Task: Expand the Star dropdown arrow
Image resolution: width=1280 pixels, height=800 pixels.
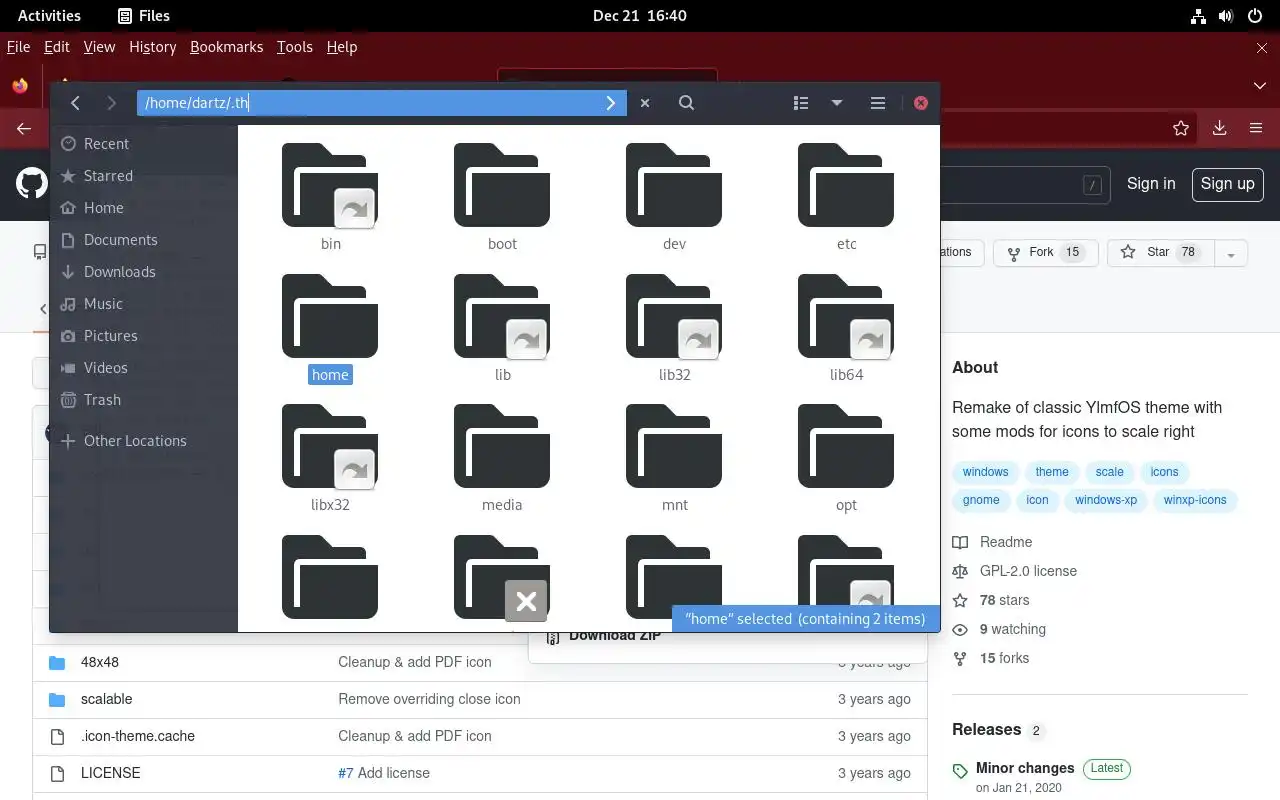Action: (1231, 253)
